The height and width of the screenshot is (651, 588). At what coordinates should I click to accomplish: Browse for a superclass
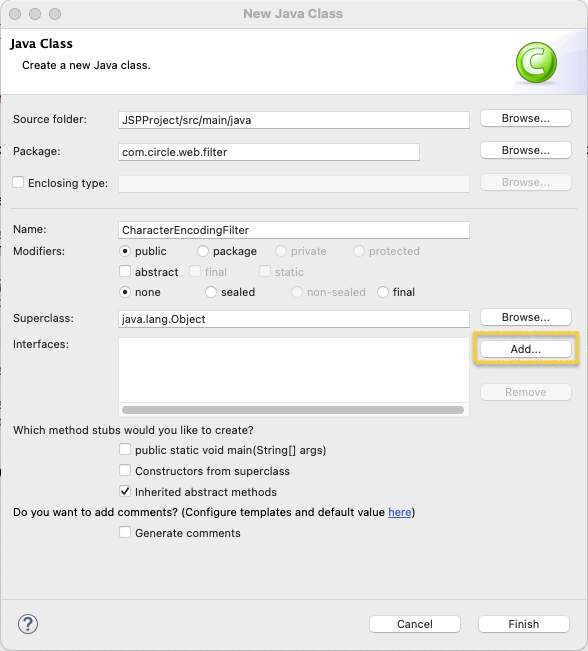[526, 317]
